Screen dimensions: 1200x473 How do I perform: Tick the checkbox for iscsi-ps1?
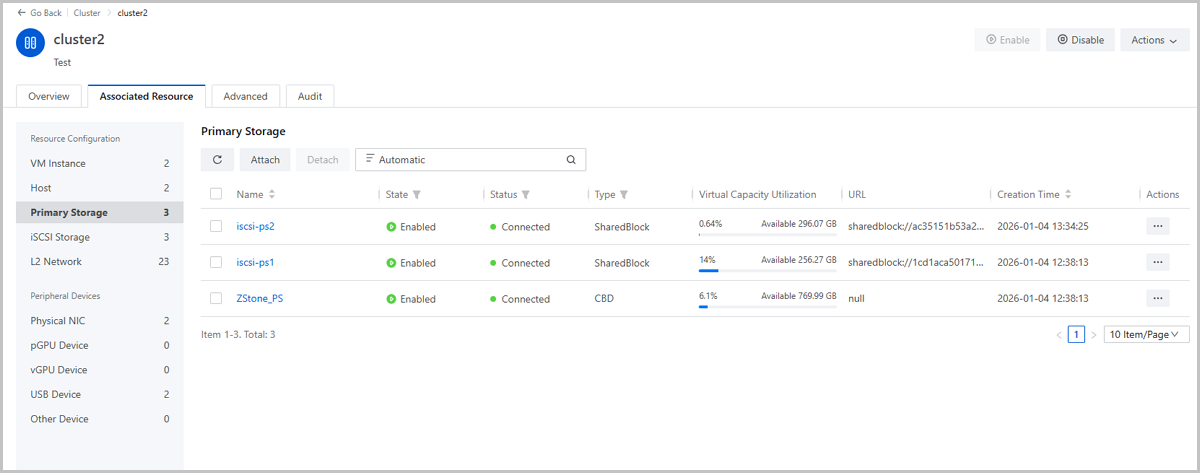coord(216,263)
